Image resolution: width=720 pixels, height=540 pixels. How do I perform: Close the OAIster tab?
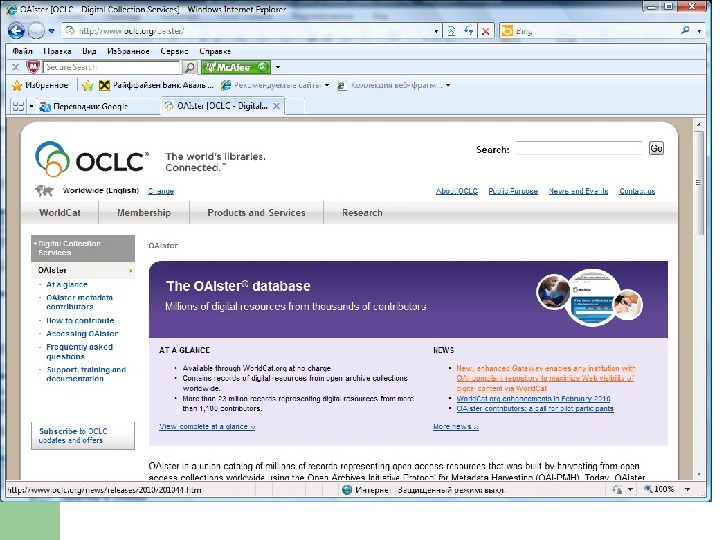tap(276, 106)
